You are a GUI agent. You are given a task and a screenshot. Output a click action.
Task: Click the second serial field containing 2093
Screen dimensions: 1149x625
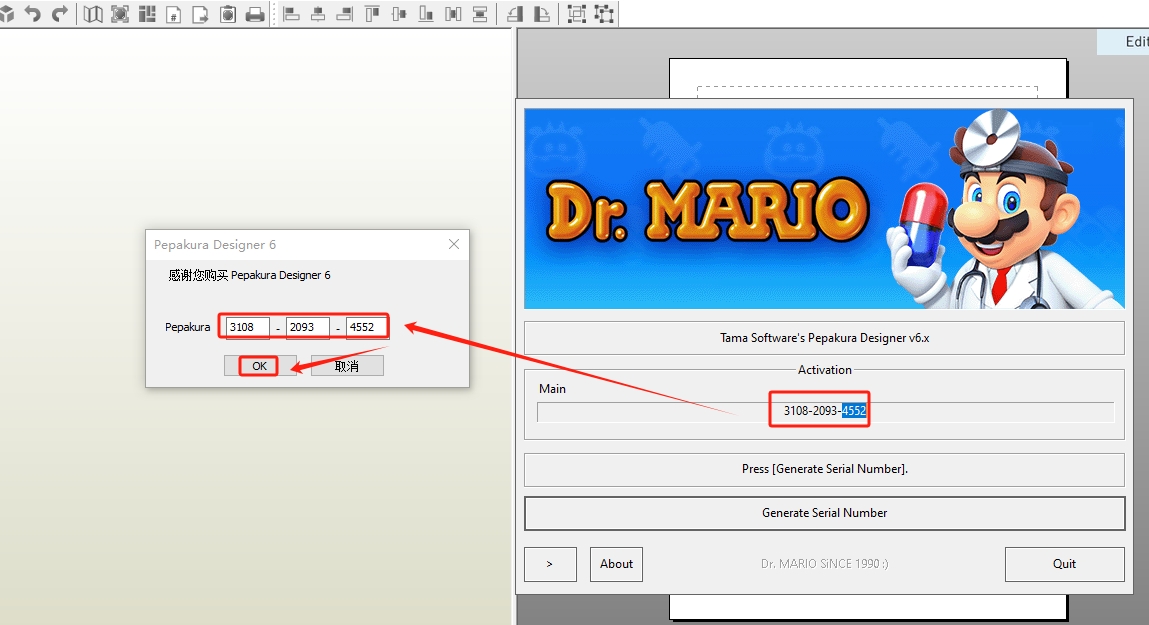click(x=307, y=327)
